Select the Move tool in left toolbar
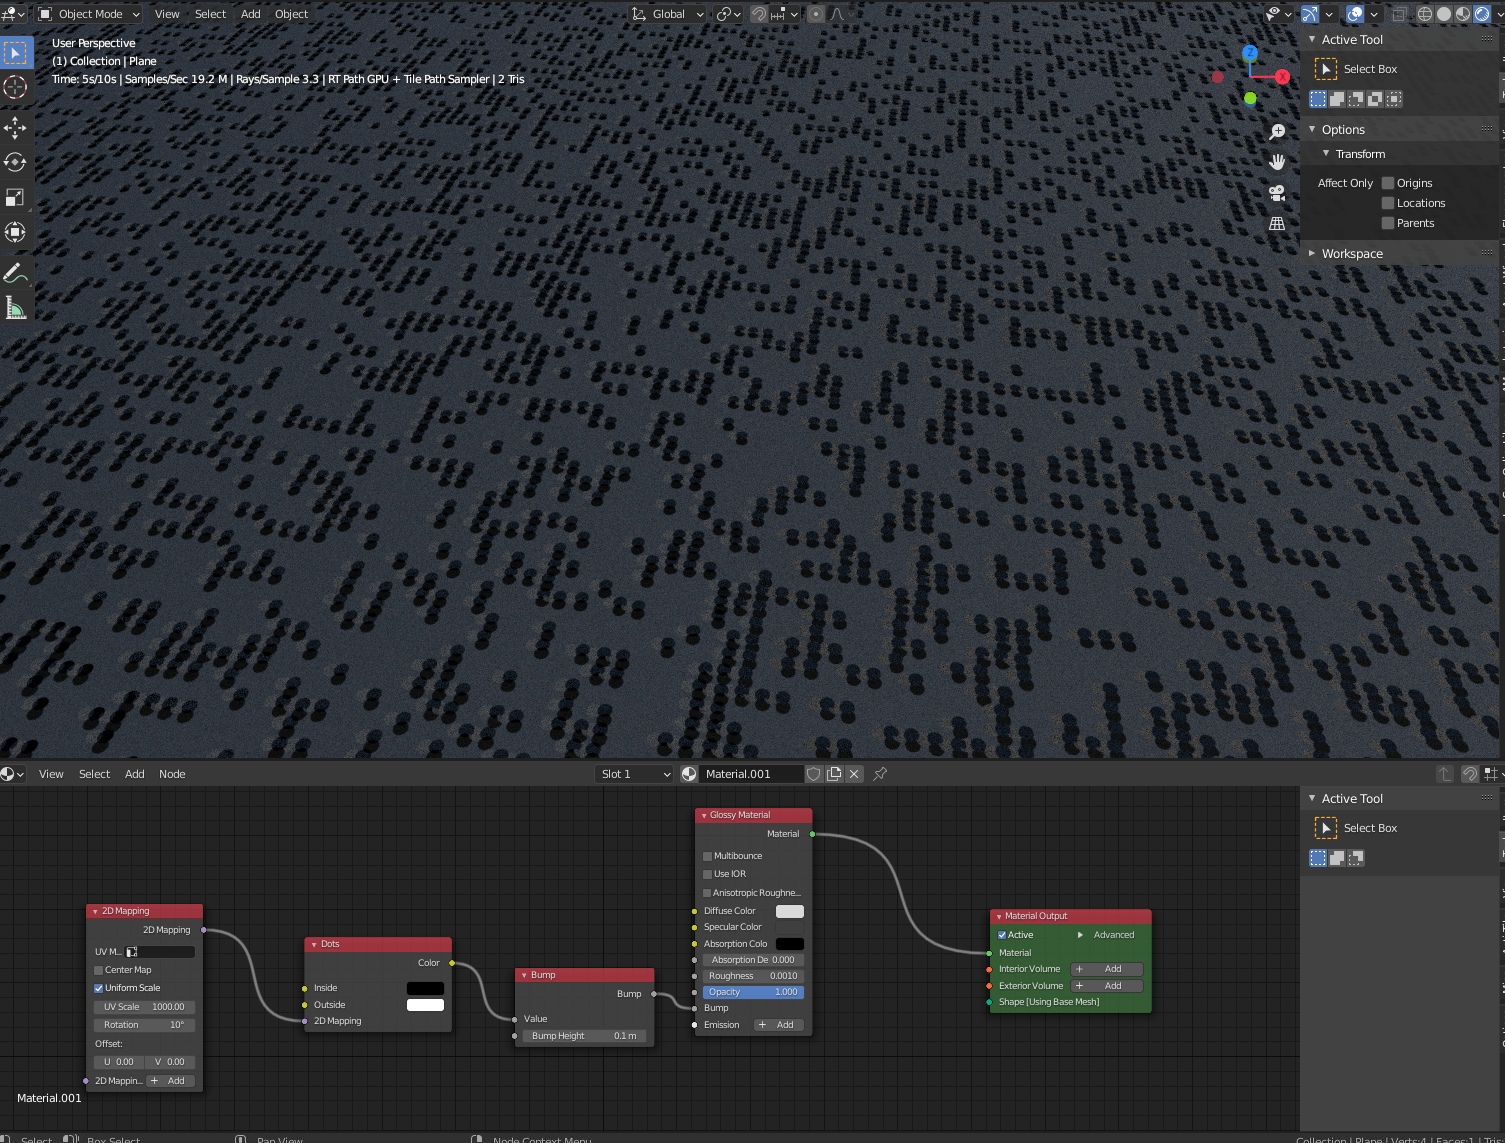The image size is (1505, 1143). click(15, 127)
